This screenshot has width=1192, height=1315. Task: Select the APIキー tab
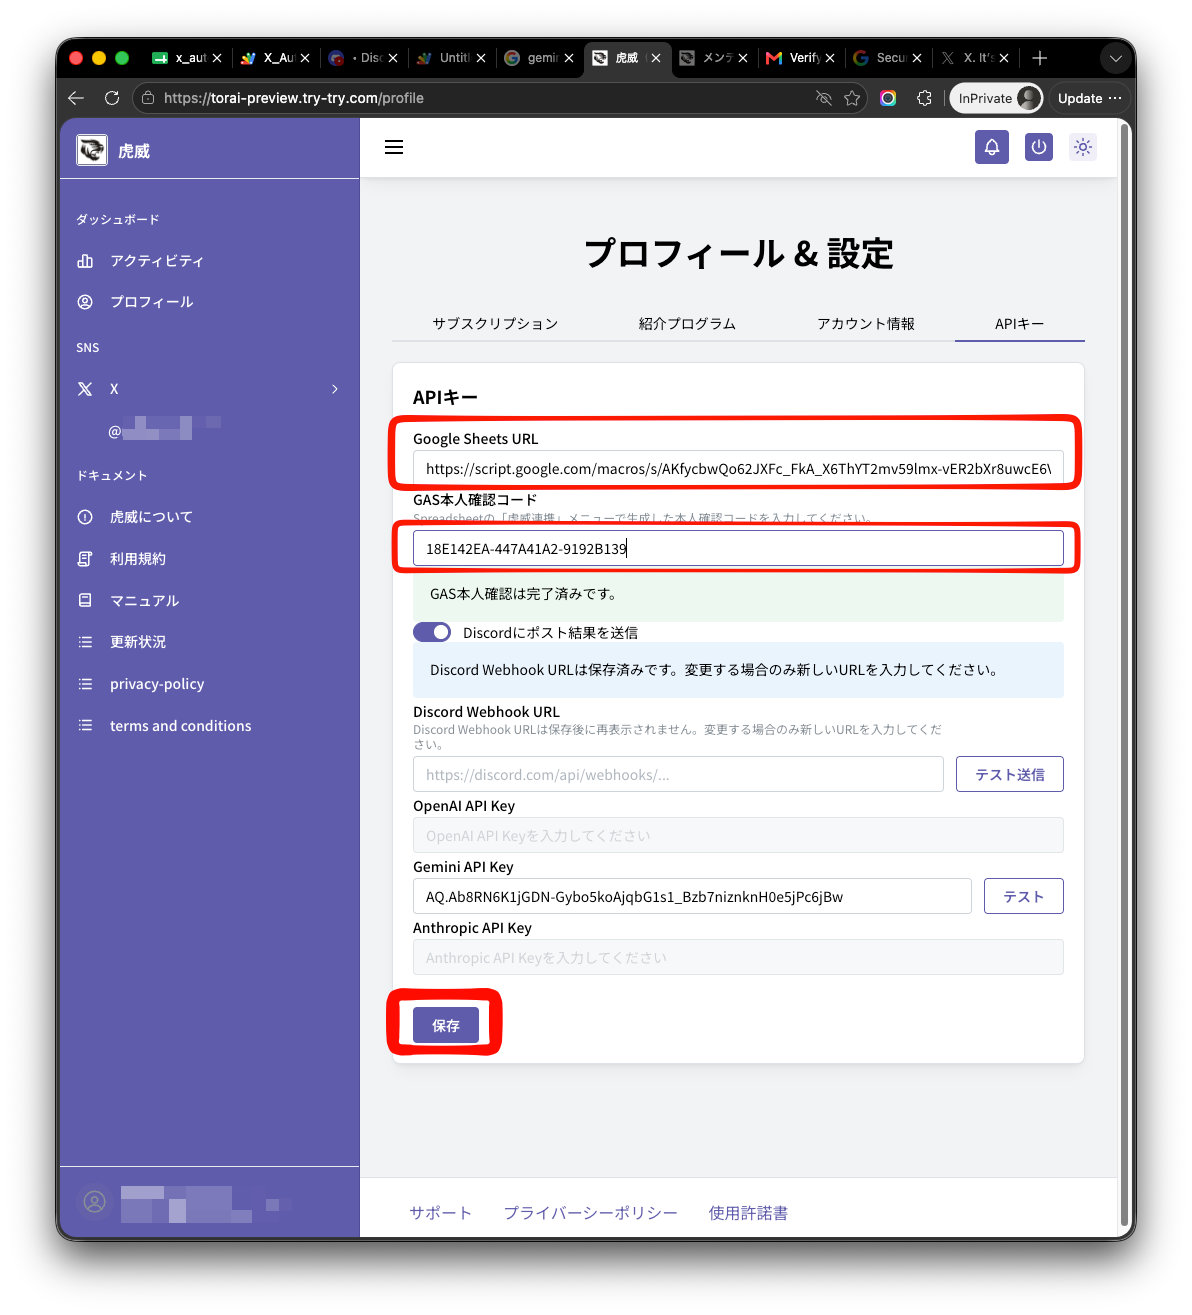1019,324
